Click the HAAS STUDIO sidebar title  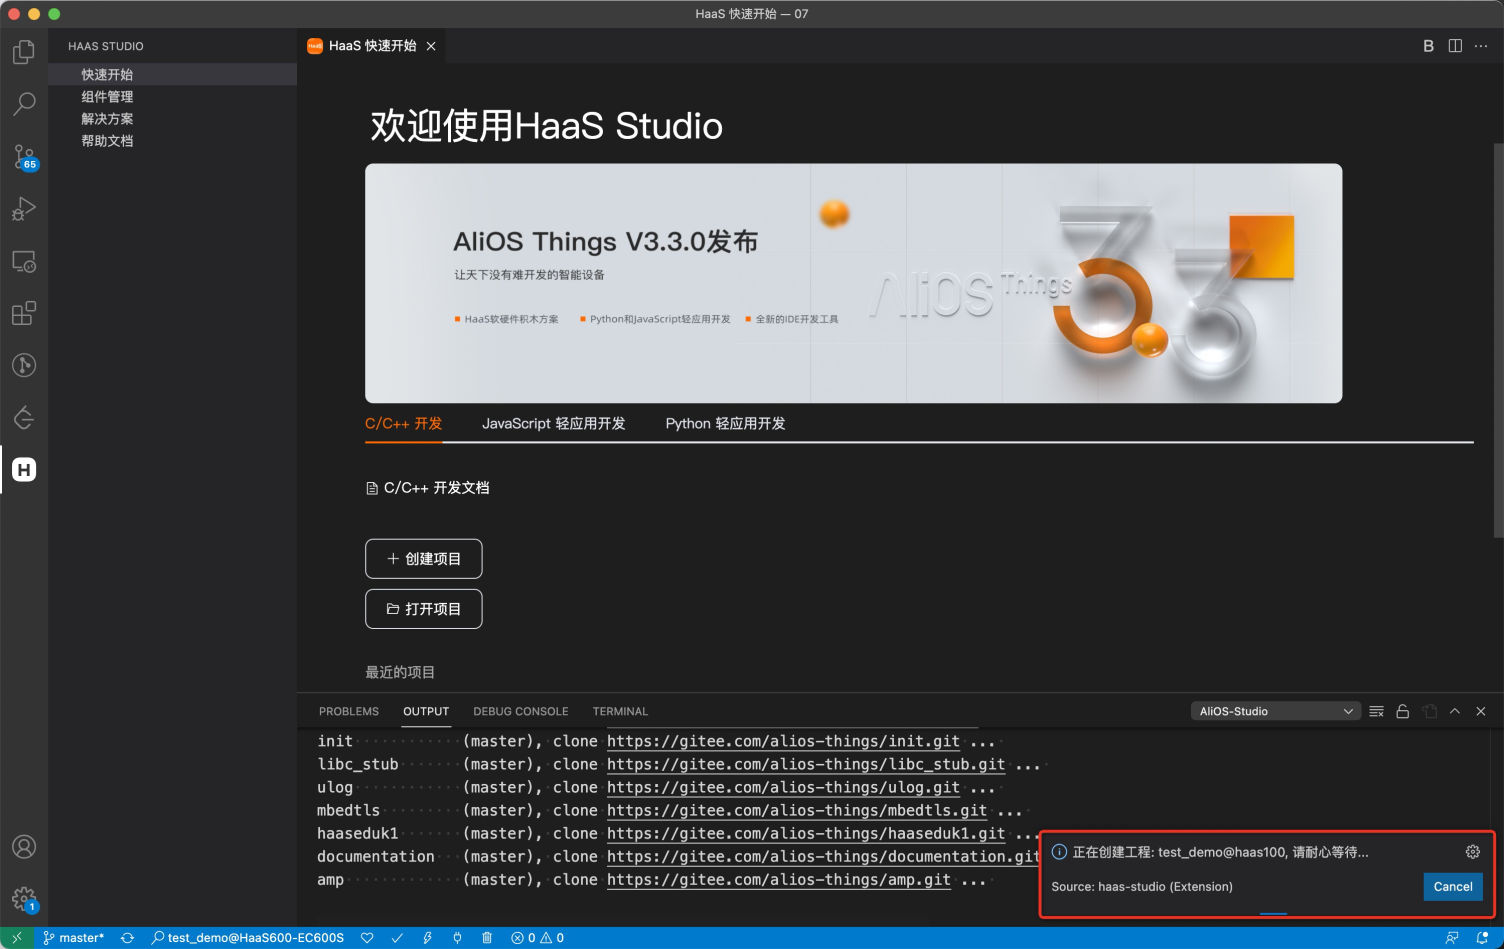pyautogui.click(x=106, y=46)
